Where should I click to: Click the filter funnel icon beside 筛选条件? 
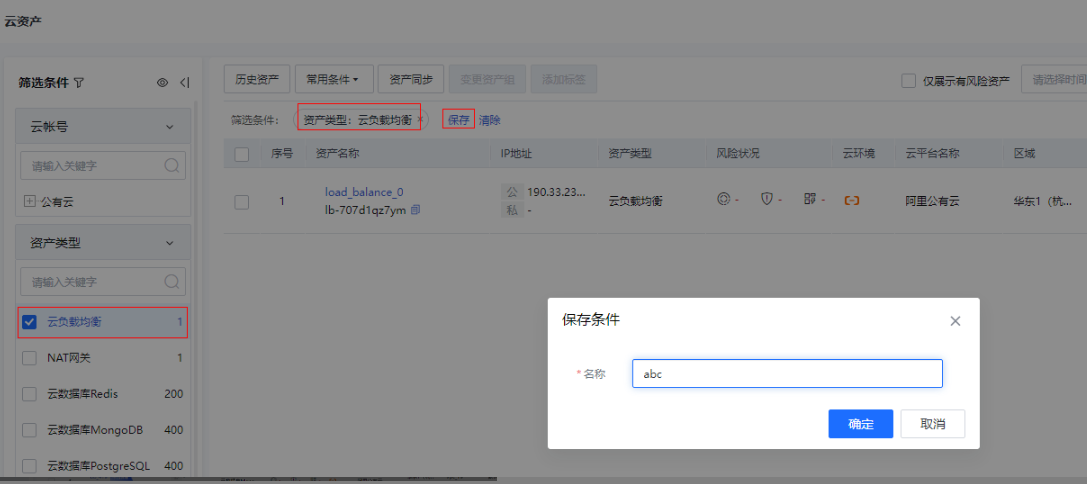79,83
